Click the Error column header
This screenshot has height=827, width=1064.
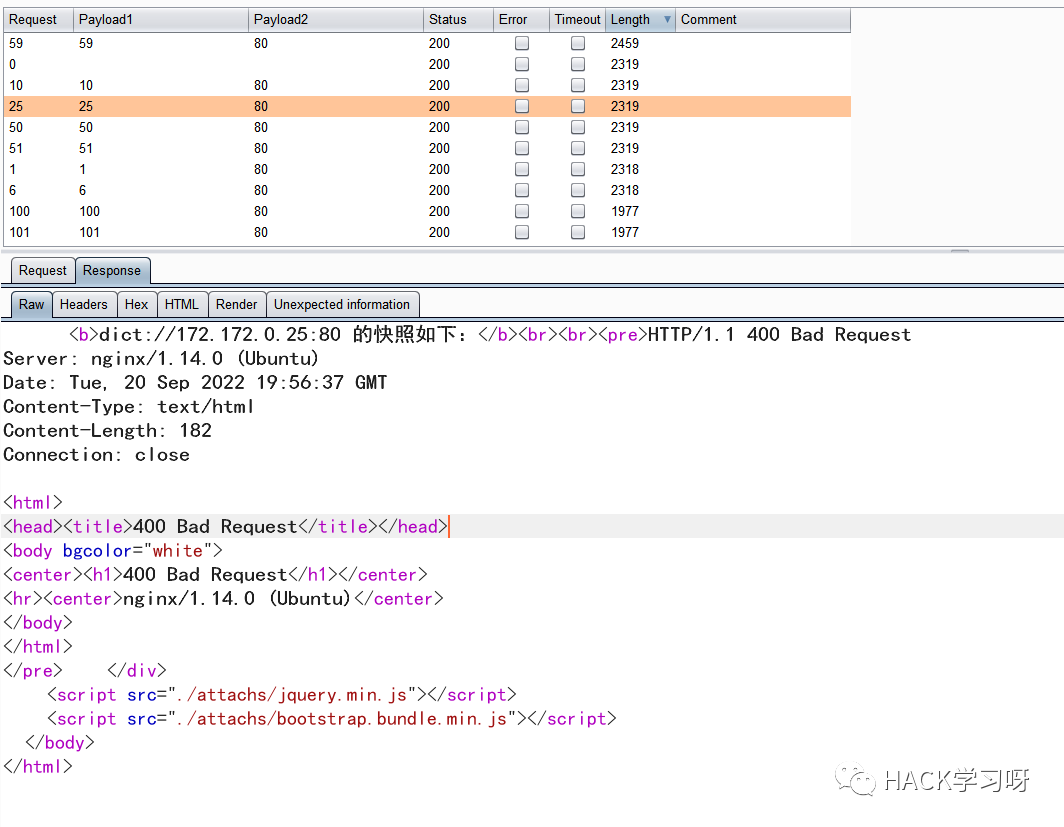point(521,20)
